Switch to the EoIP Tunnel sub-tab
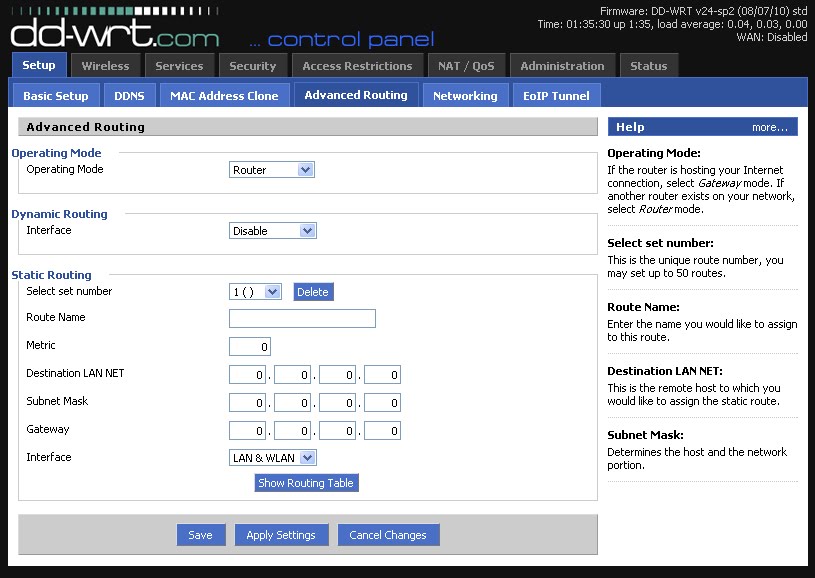Image resolution: width=815 pixels, height=578 pixels. (557, 96)
